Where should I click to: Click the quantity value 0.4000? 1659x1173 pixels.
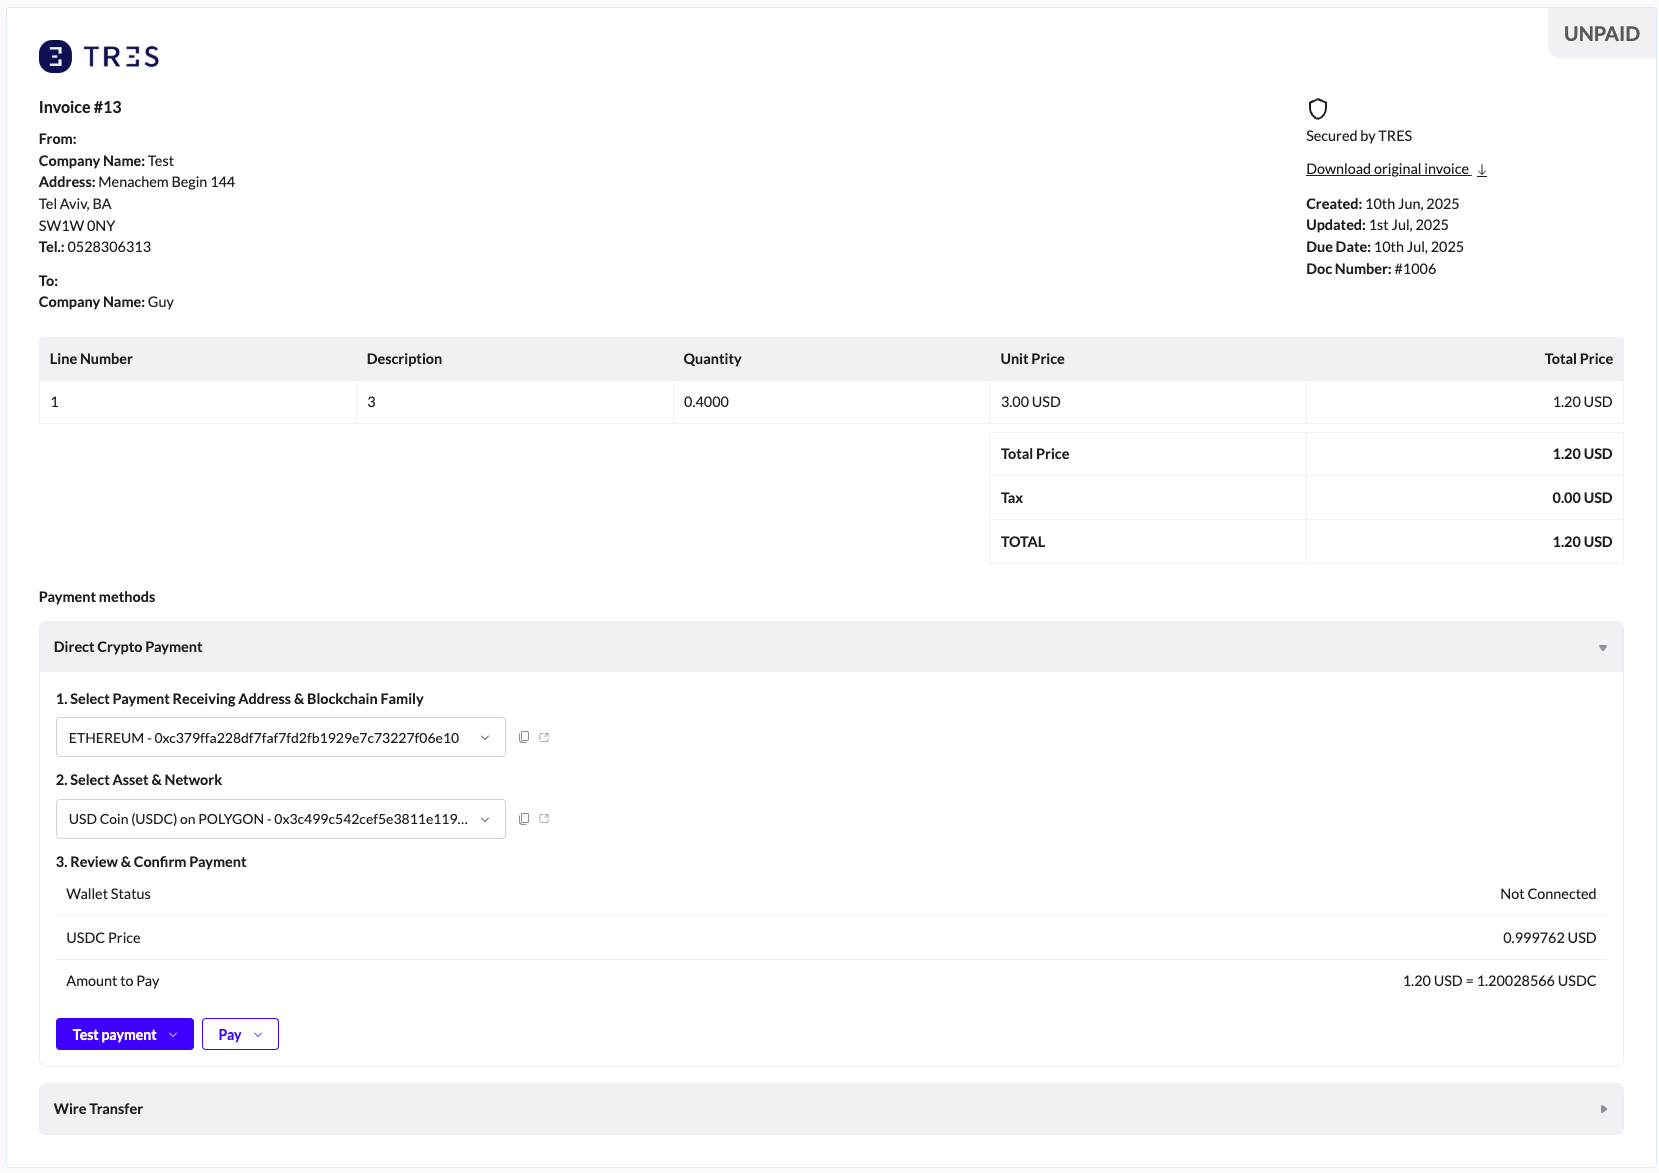coord(706,402)
